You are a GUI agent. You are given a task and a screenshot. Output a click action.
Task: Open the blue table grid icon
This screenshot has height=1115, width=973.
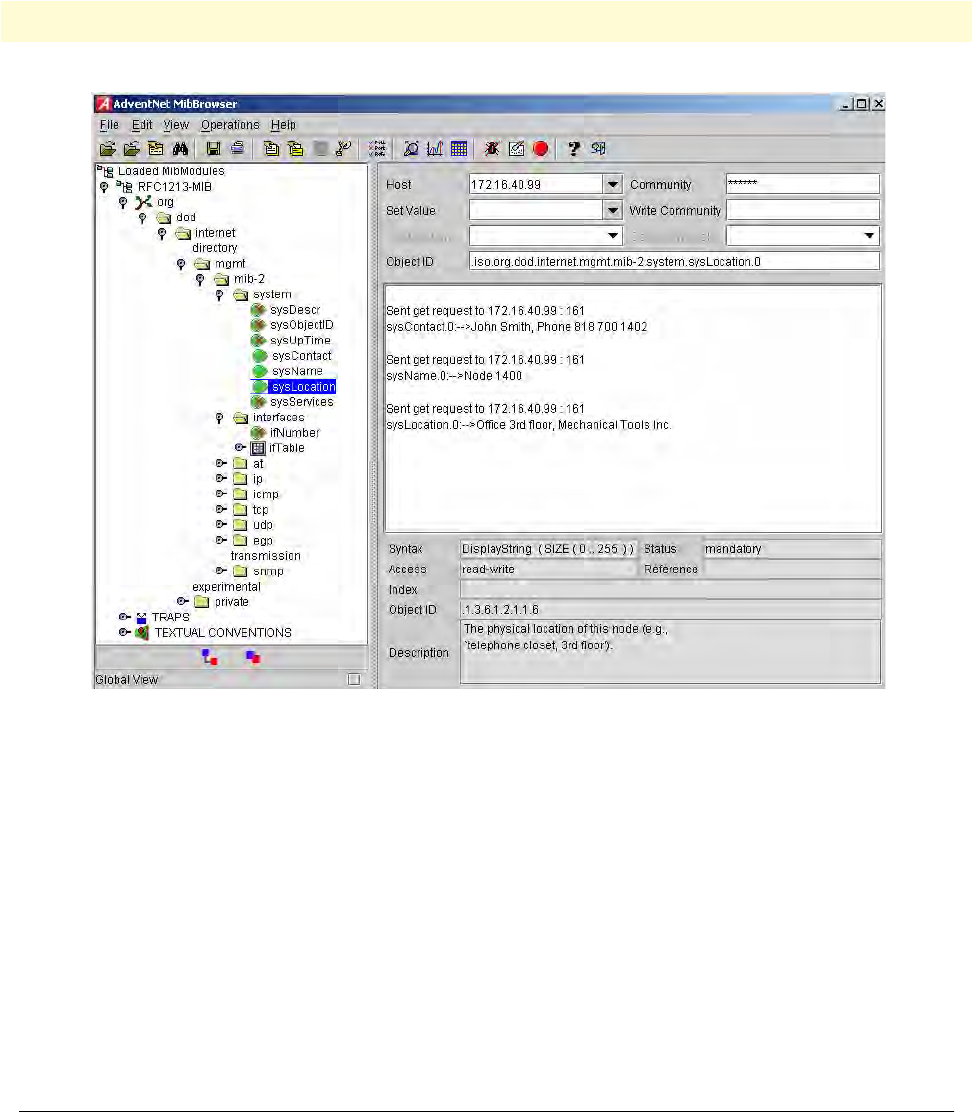[459, 149]
